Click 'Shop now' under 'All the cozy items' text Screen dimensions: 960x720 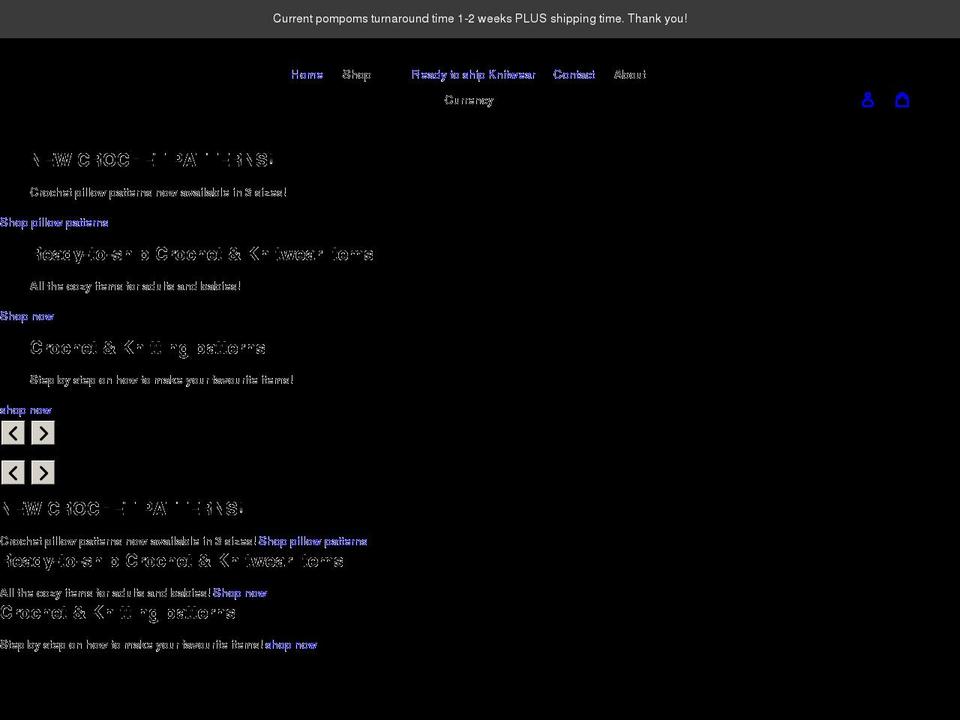(27, 316)
